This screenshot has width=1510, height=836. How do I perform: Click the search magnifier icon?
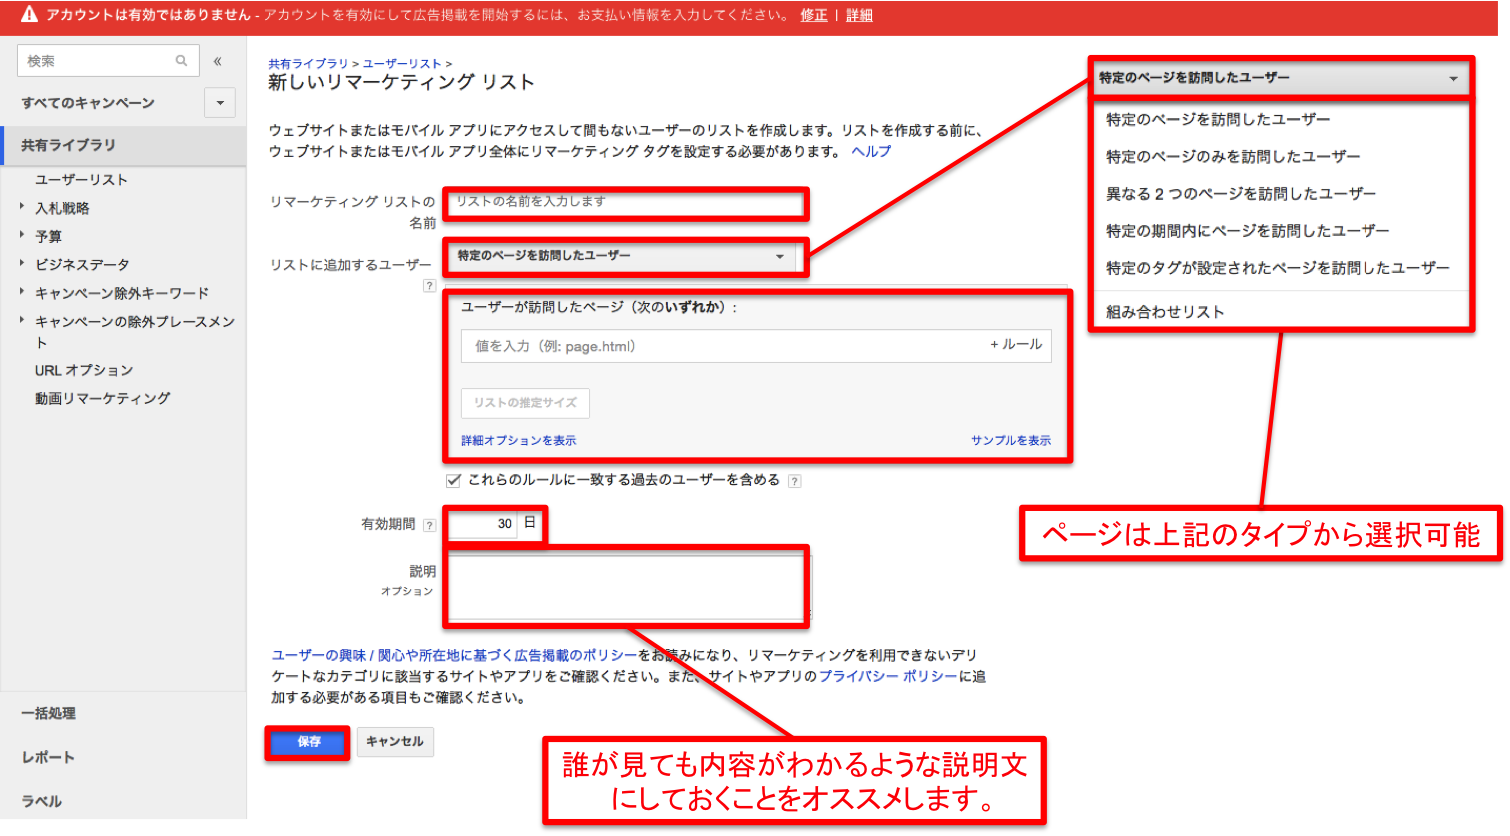pos(181,60)
